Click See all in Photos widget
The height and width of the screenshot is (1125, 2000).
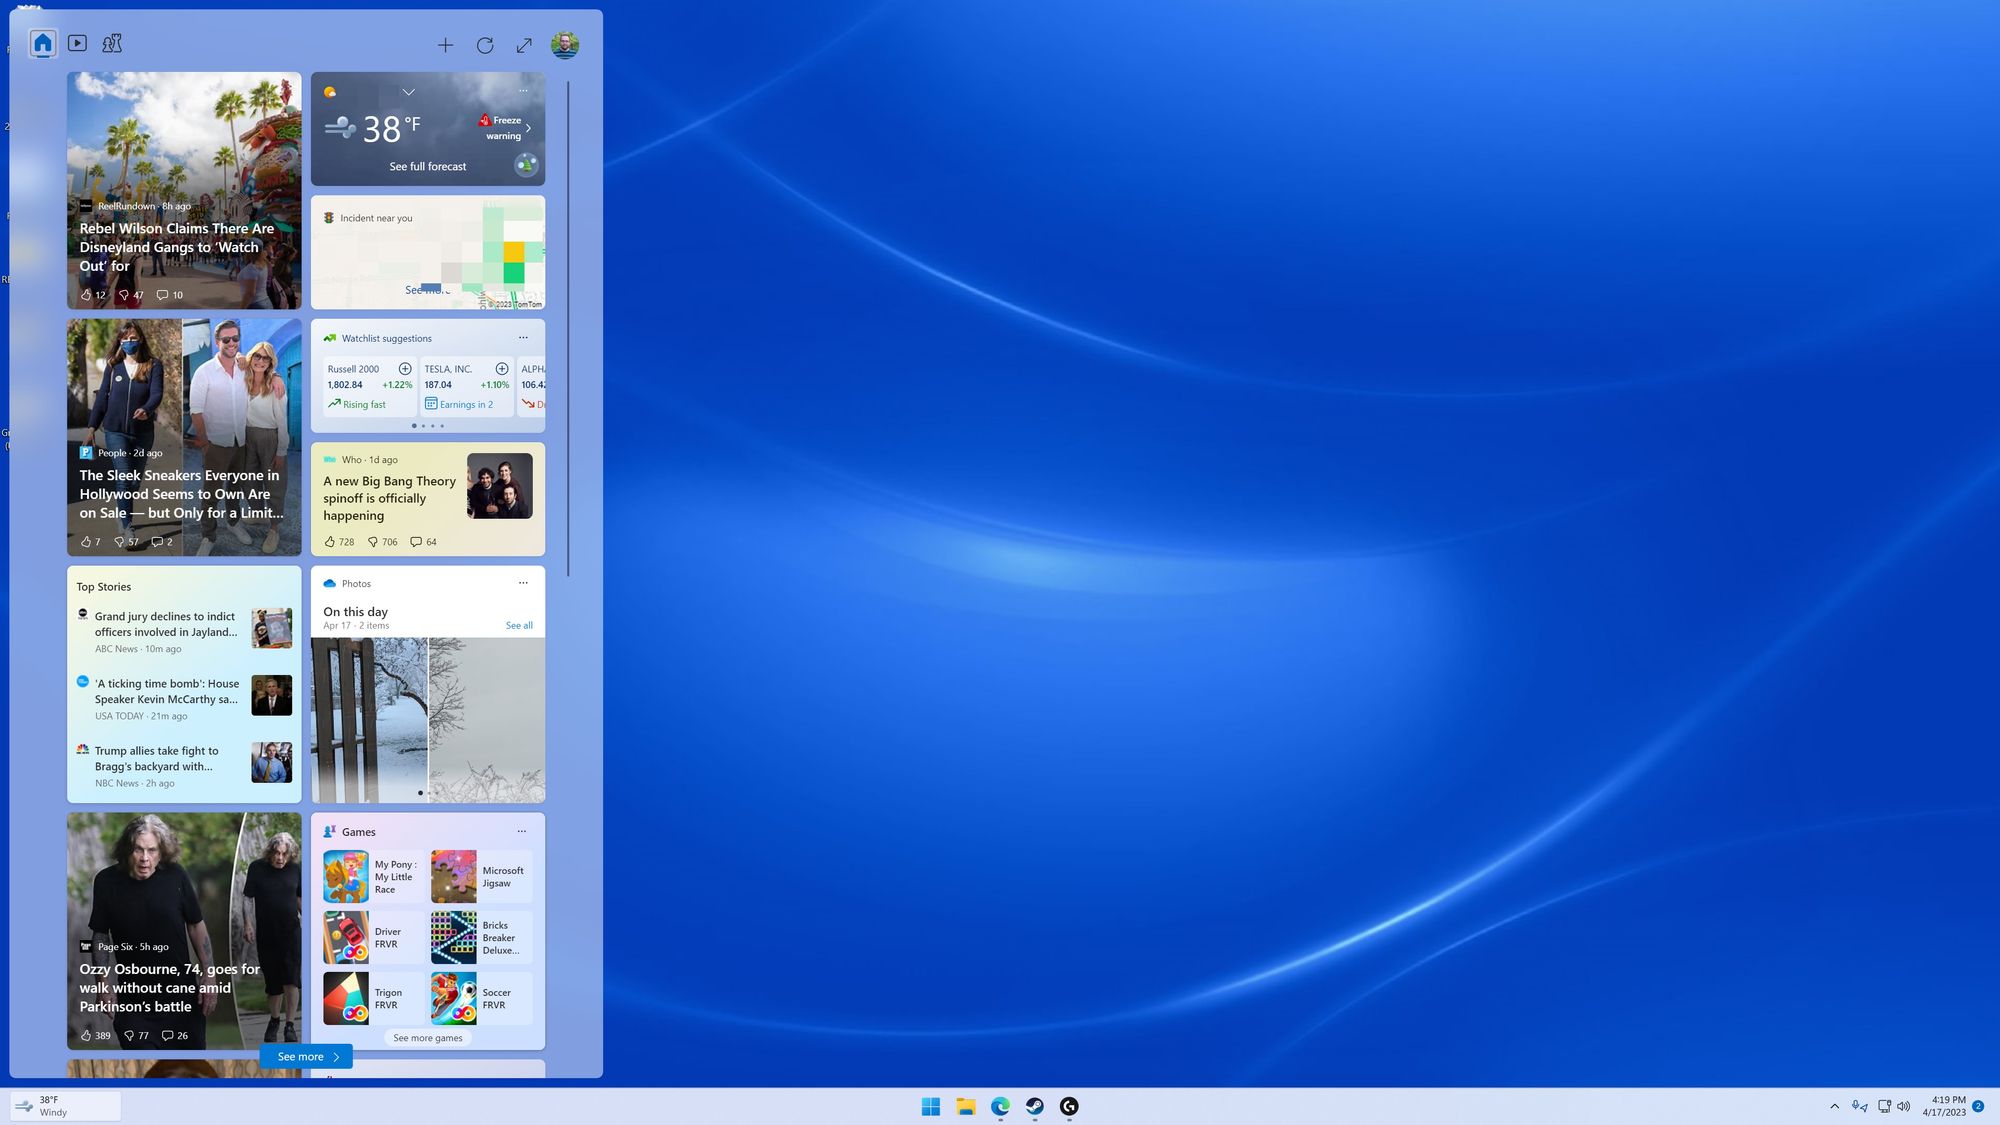pos(519,626)
